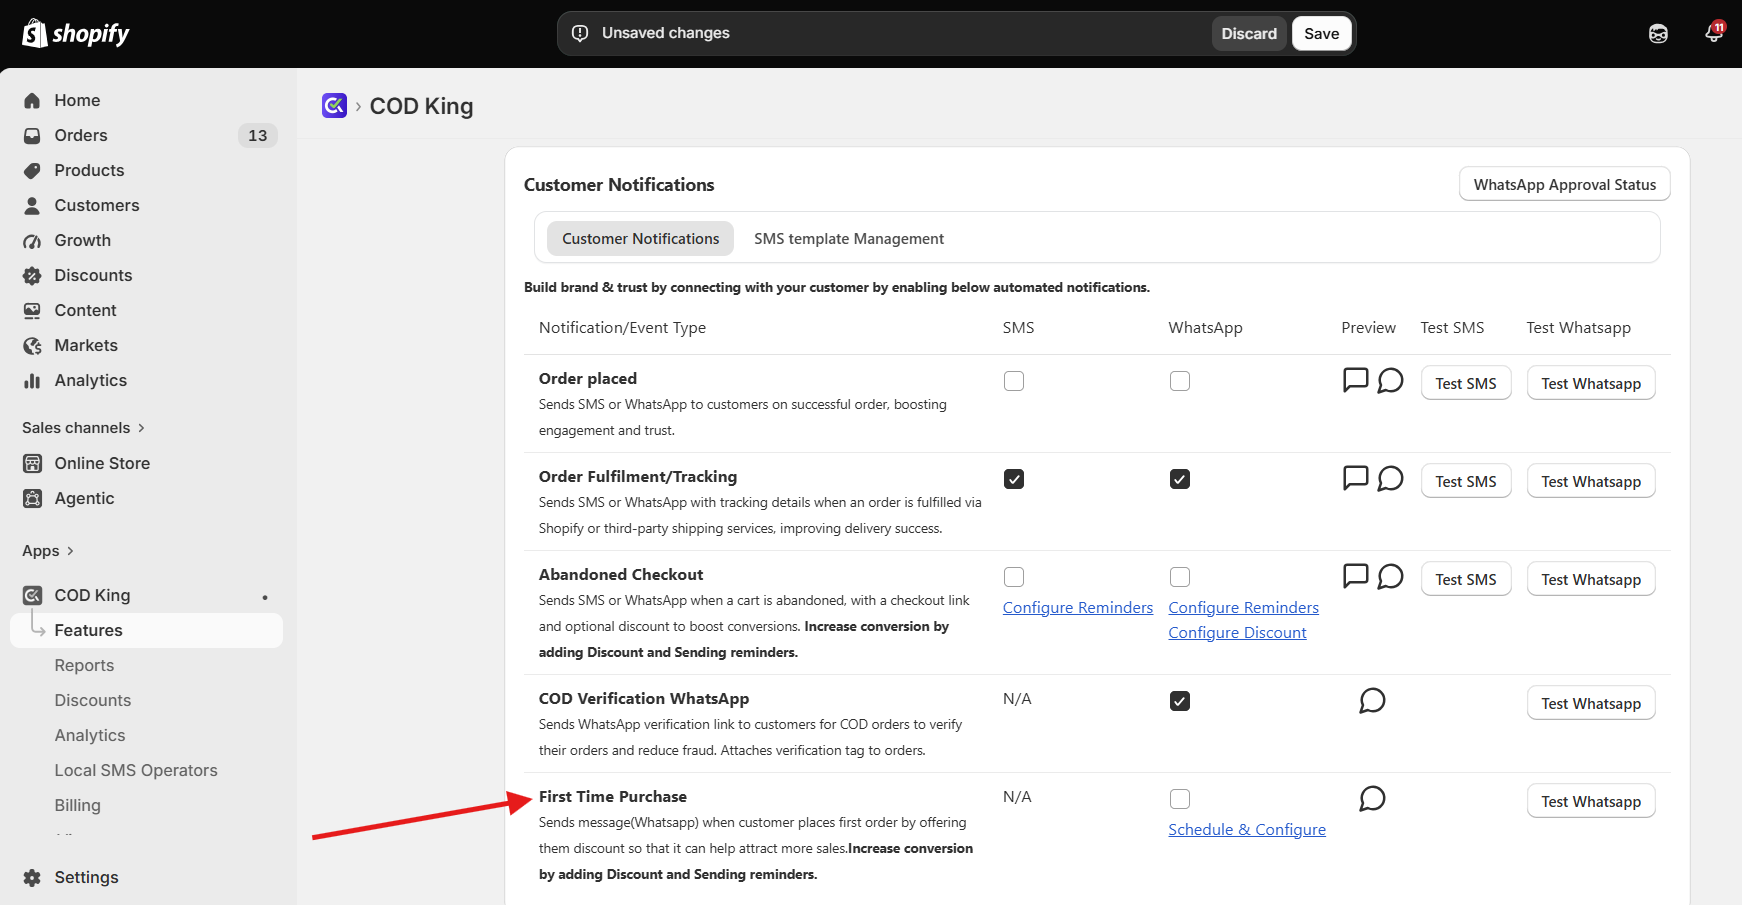Uncheck WhatsApp for COD Verification WhatsApp

pos(1180,701)
